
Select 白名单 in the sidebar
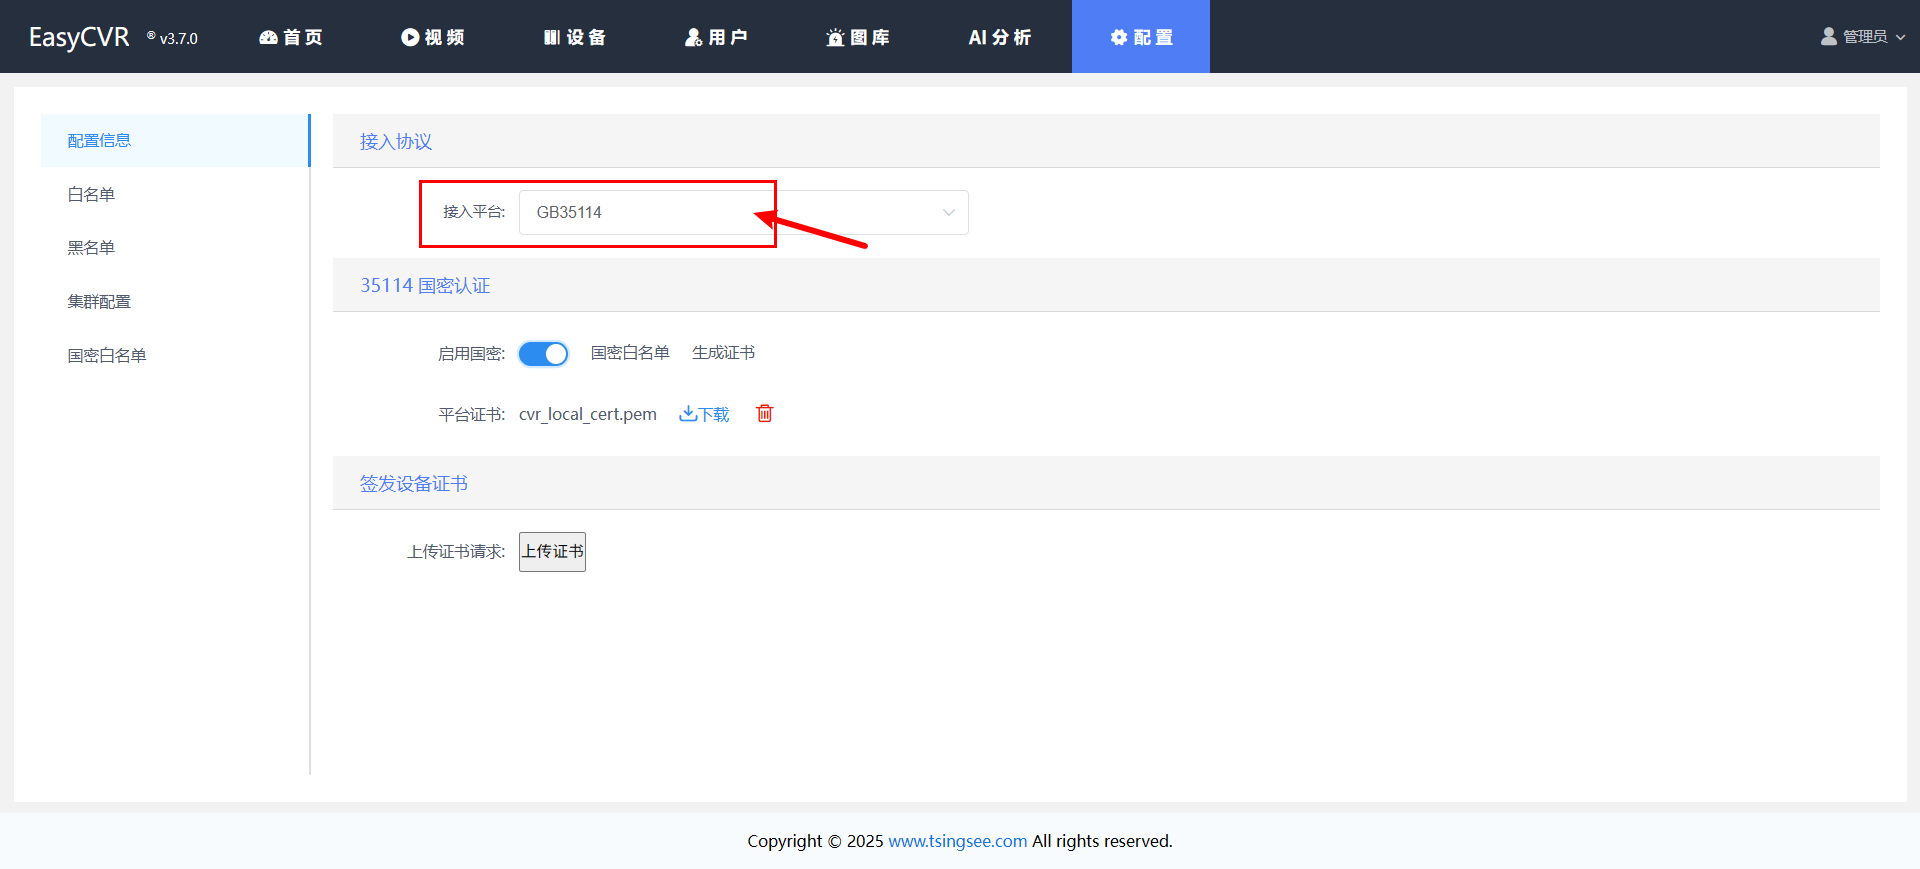pyautogui.click(x=91, y=194)
